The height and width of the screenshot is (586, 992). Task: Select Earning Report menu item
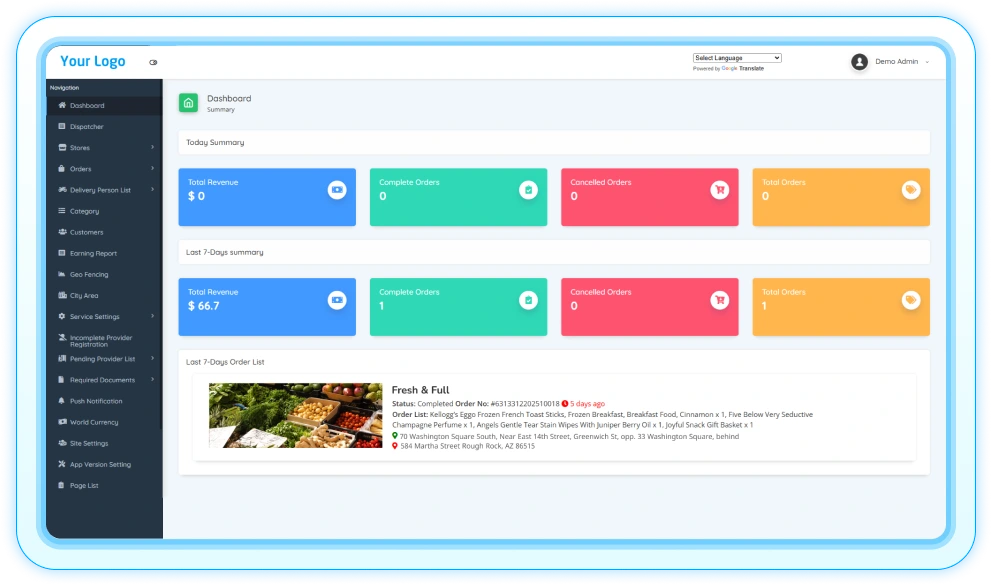click(104, 253)
